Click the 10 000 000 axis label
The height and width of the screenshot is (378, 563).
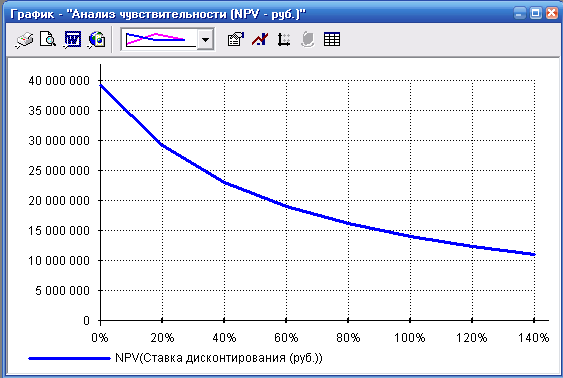[59, 260]
